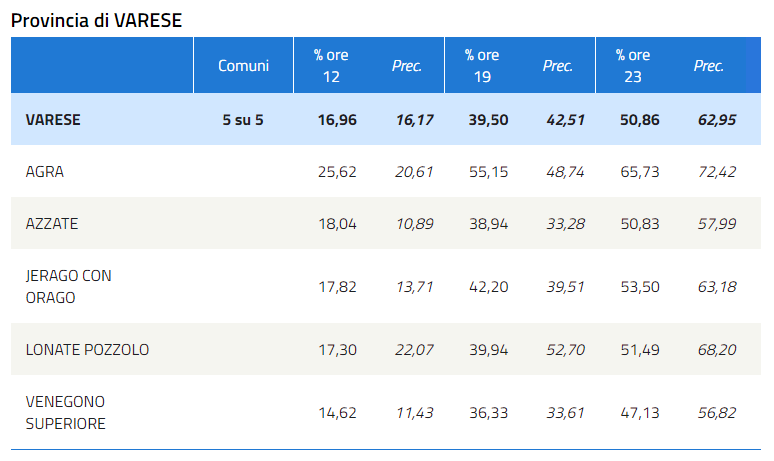Click the '% ore 12' column header
774x461 pixels.
[331, 66]
